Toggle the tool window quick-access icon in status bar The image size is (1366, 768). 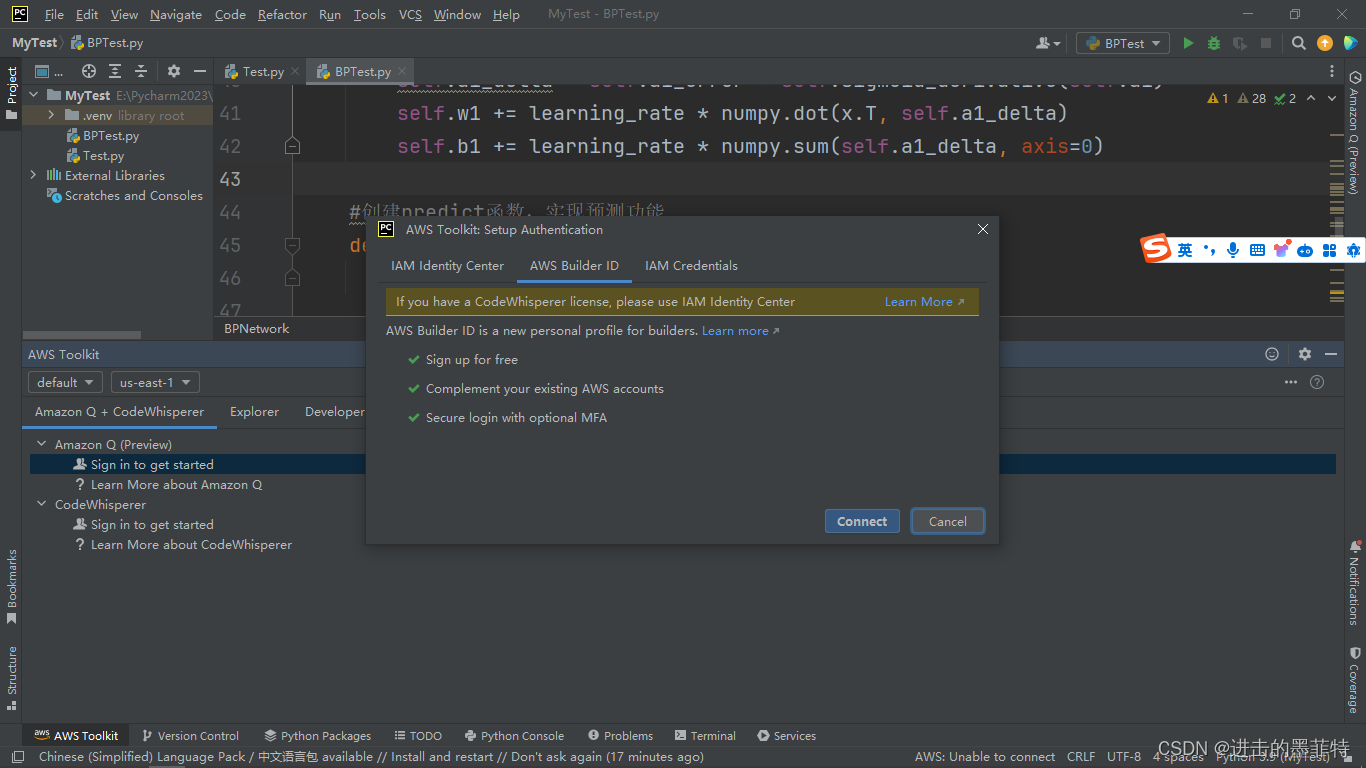coord(18,757)
